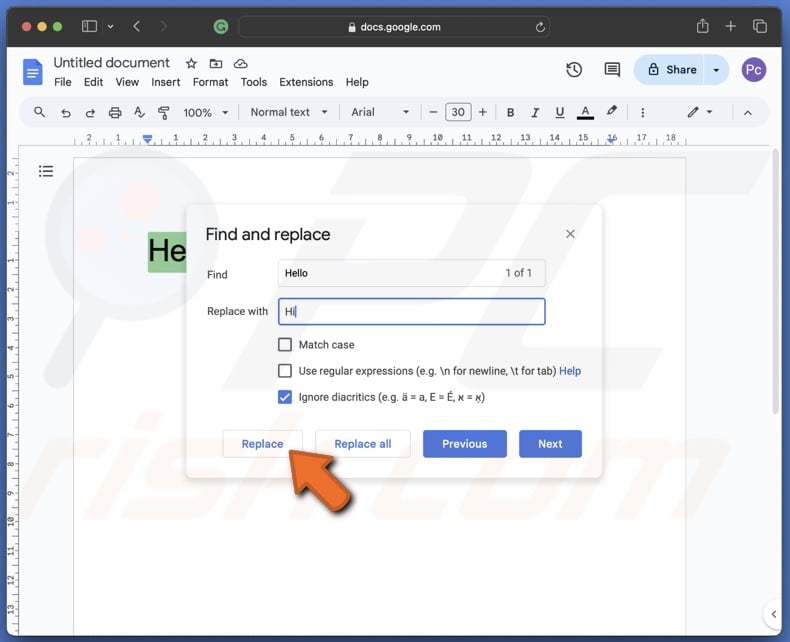Redo the last action
790x642 pixels.
coord(90,112)
